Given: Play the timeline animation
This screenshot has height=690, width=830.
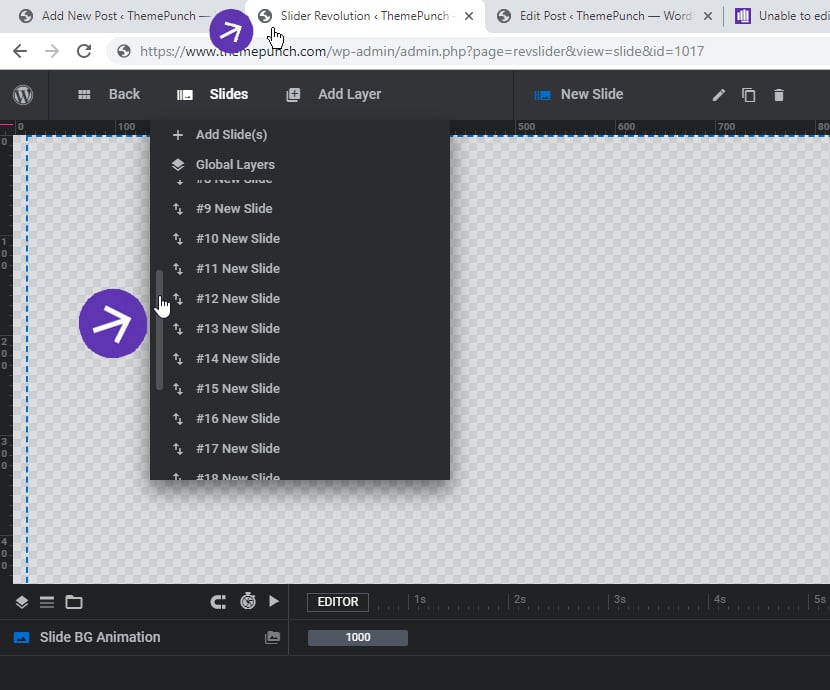Looking at the screenshot, I should point(274,601).
